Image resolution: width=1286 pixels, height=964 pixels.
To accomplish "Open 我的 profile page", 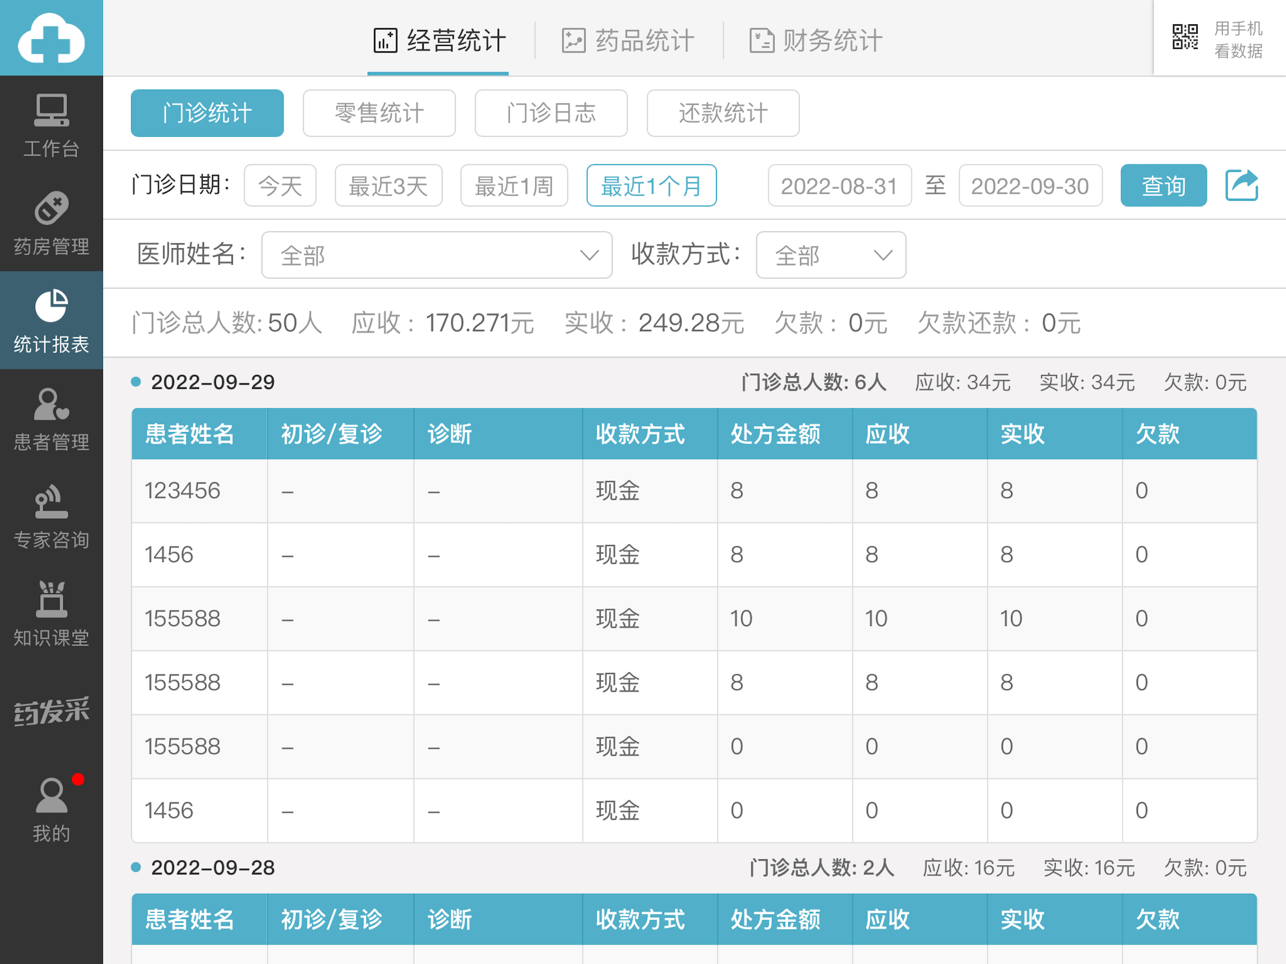I will coord(51,809).
